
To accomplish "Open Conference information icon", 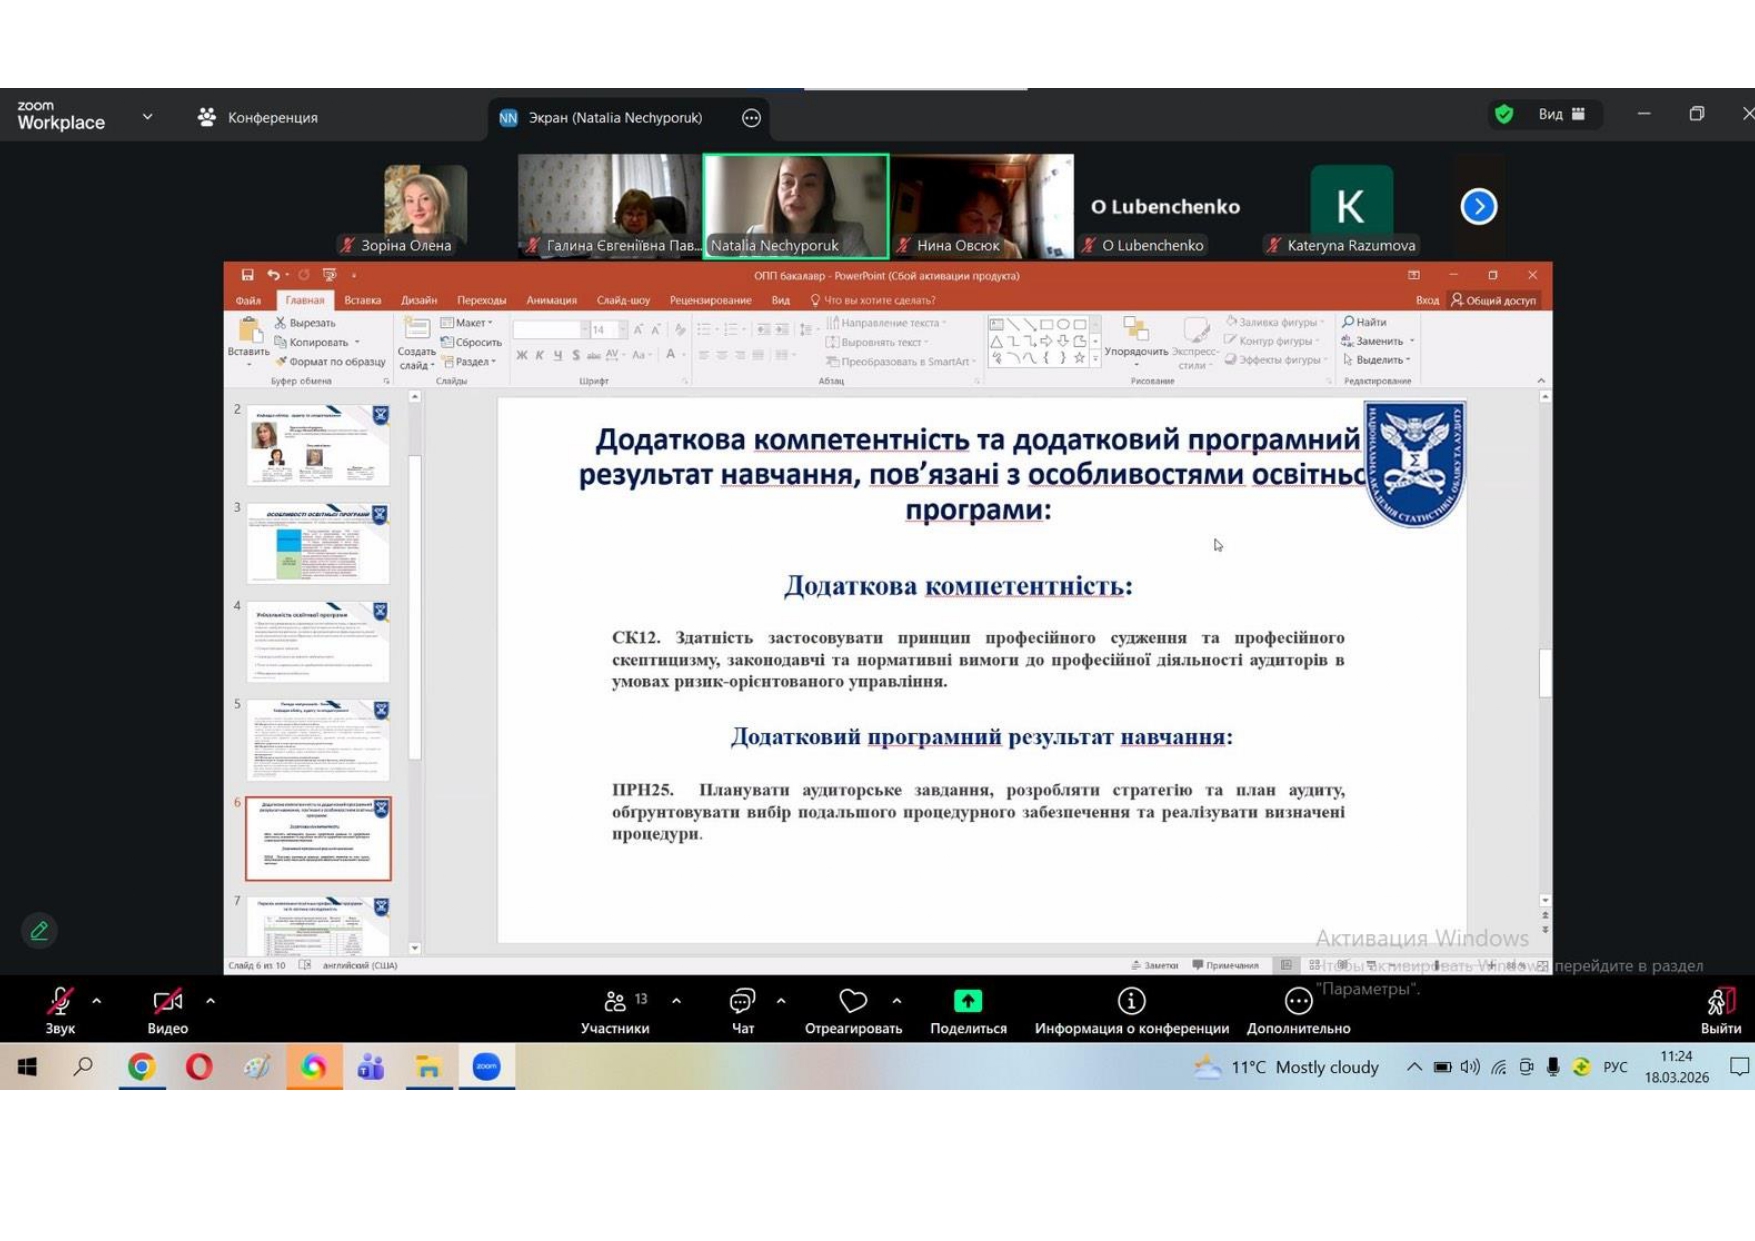I will 1131,1002.
